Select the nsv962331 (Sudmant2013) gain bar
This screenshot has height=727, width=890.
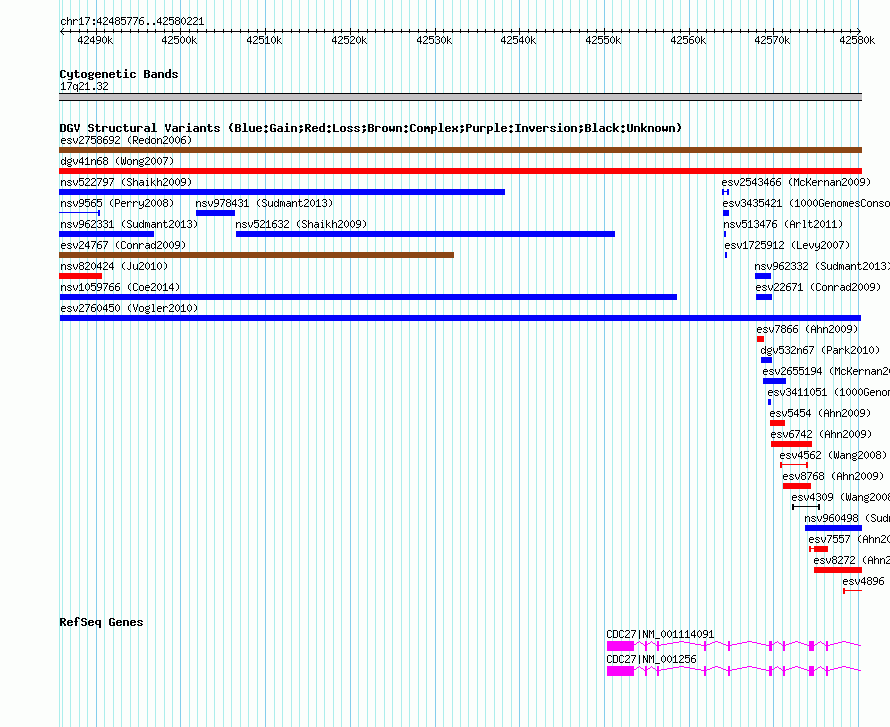[107, 234]
